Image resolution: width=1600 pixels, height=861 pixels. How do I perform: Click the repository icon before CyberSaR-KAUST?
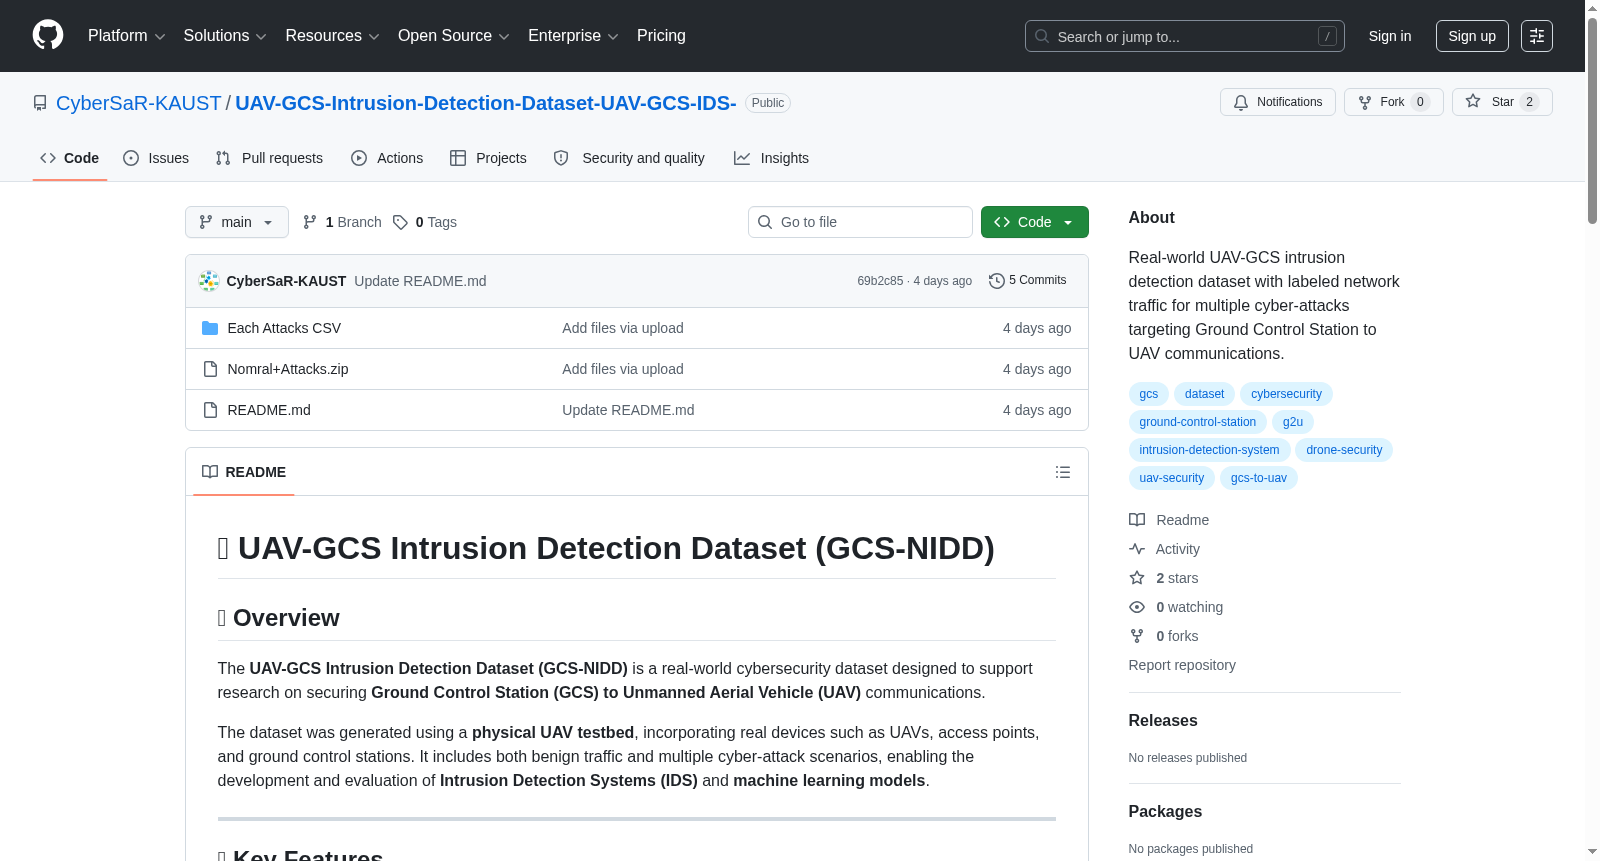click(x=40, y=103)
